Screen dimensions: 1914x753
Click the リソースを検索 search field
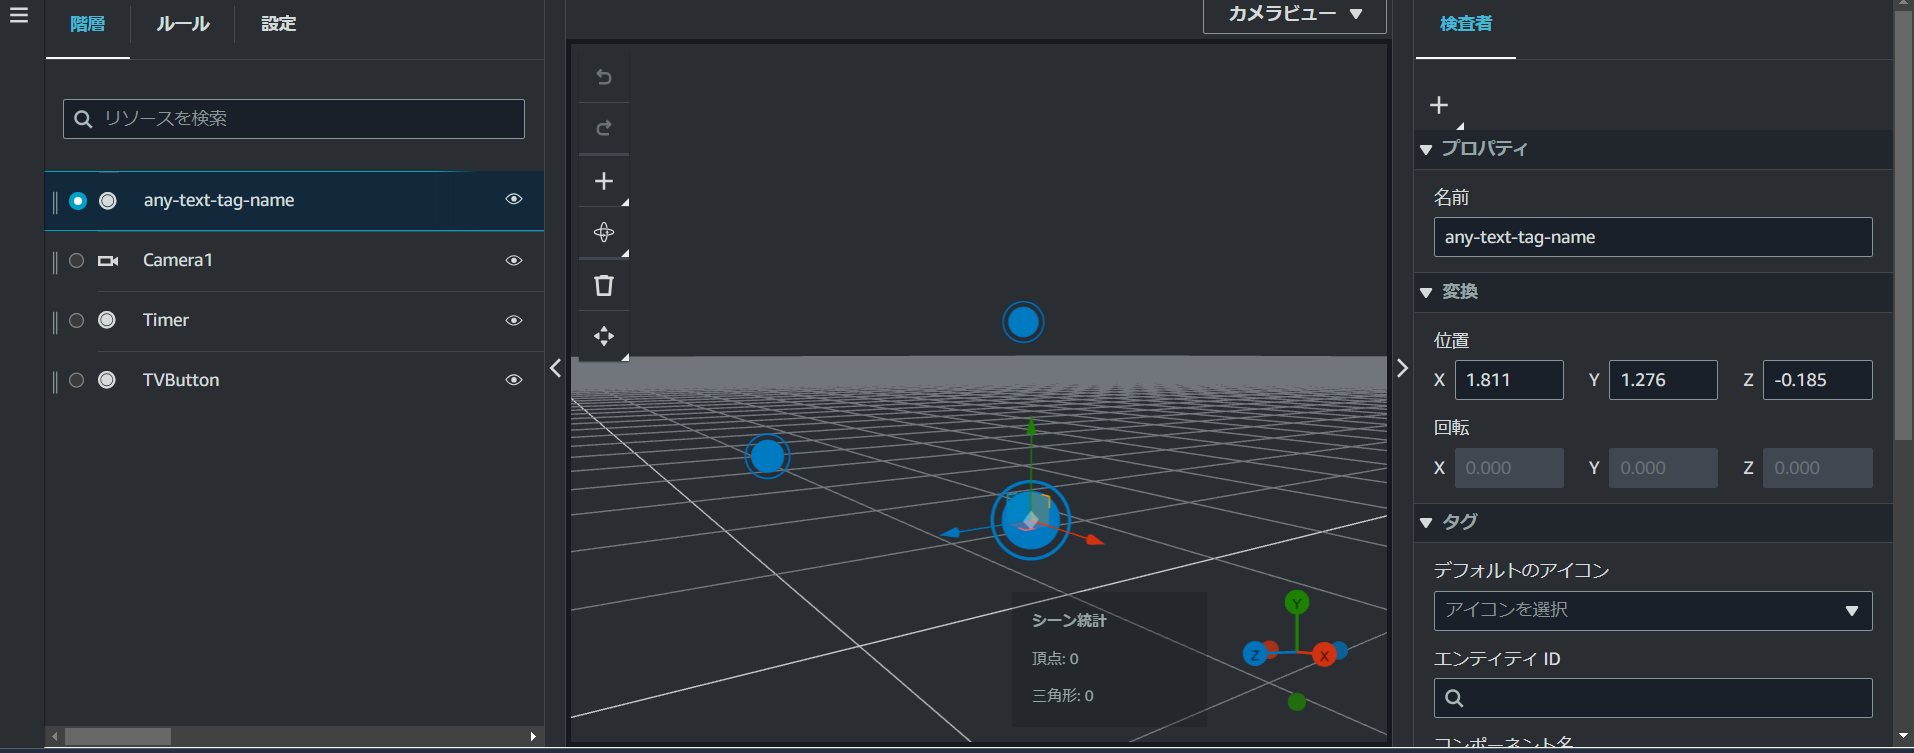(294, 119)
